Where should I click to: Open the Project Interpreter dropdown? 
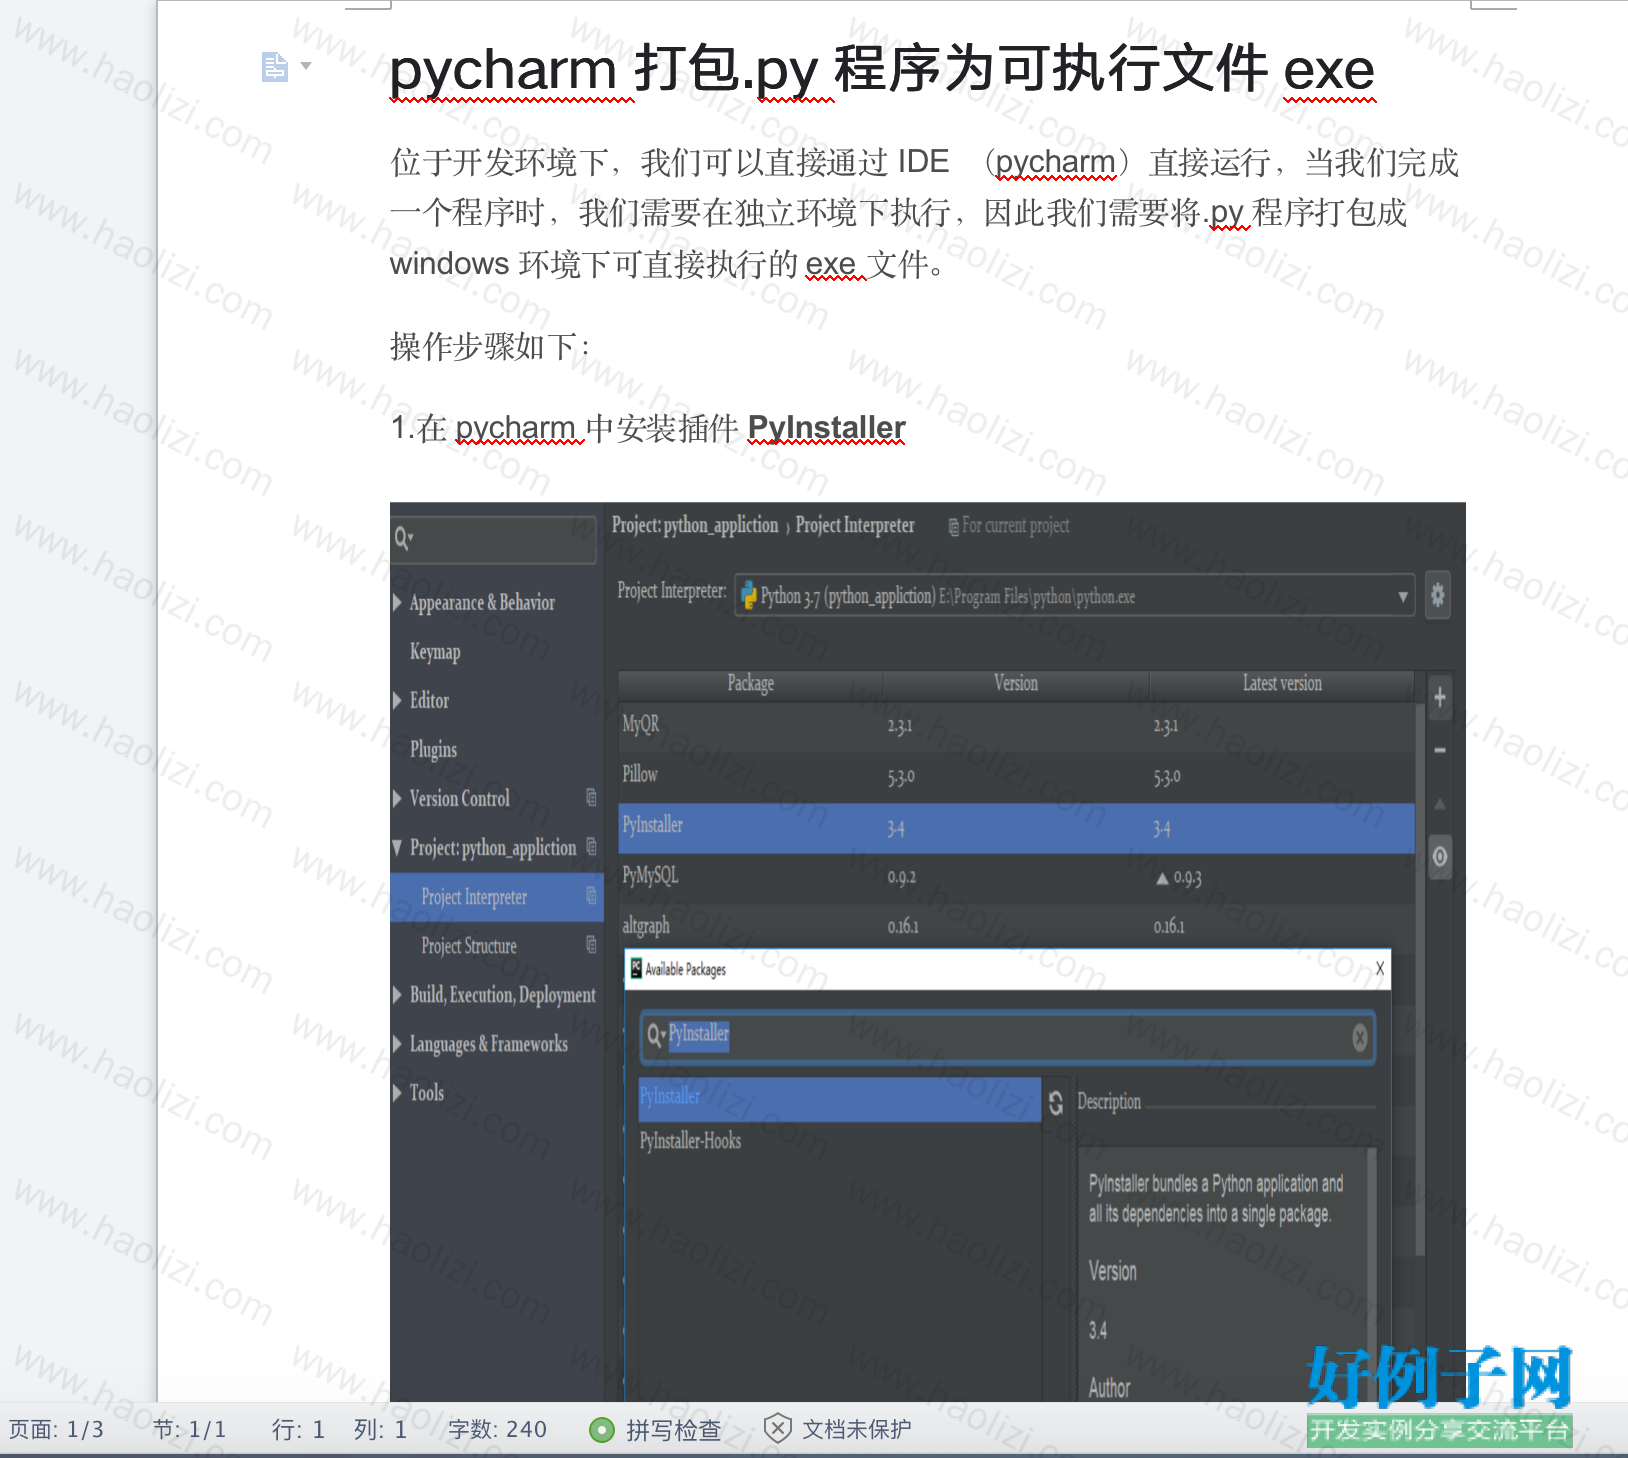point(1403,597)
